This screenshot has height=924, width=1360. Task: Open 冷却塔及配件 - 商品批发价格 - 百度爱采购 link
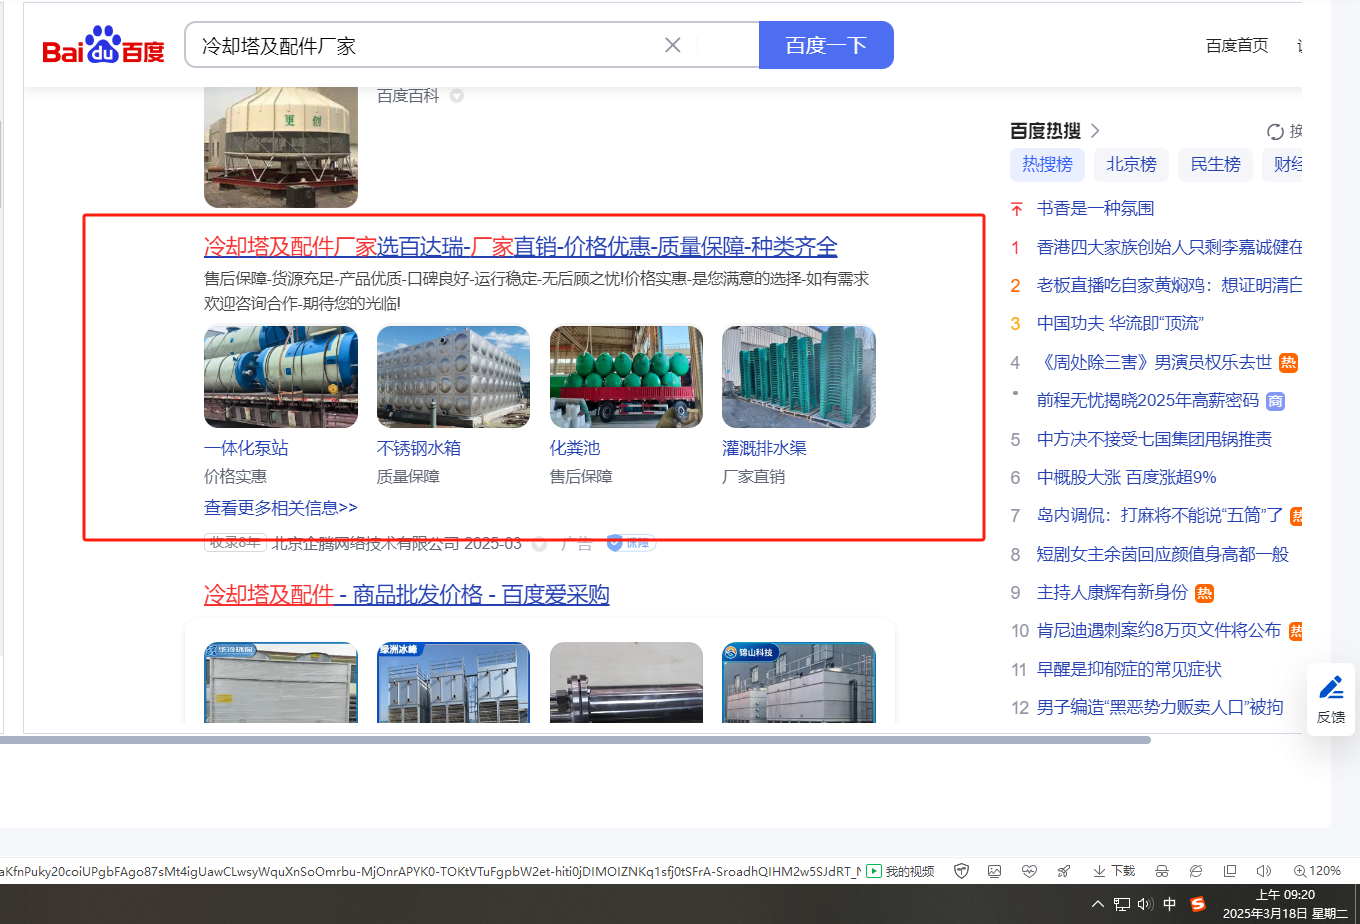tap(407, 595)
